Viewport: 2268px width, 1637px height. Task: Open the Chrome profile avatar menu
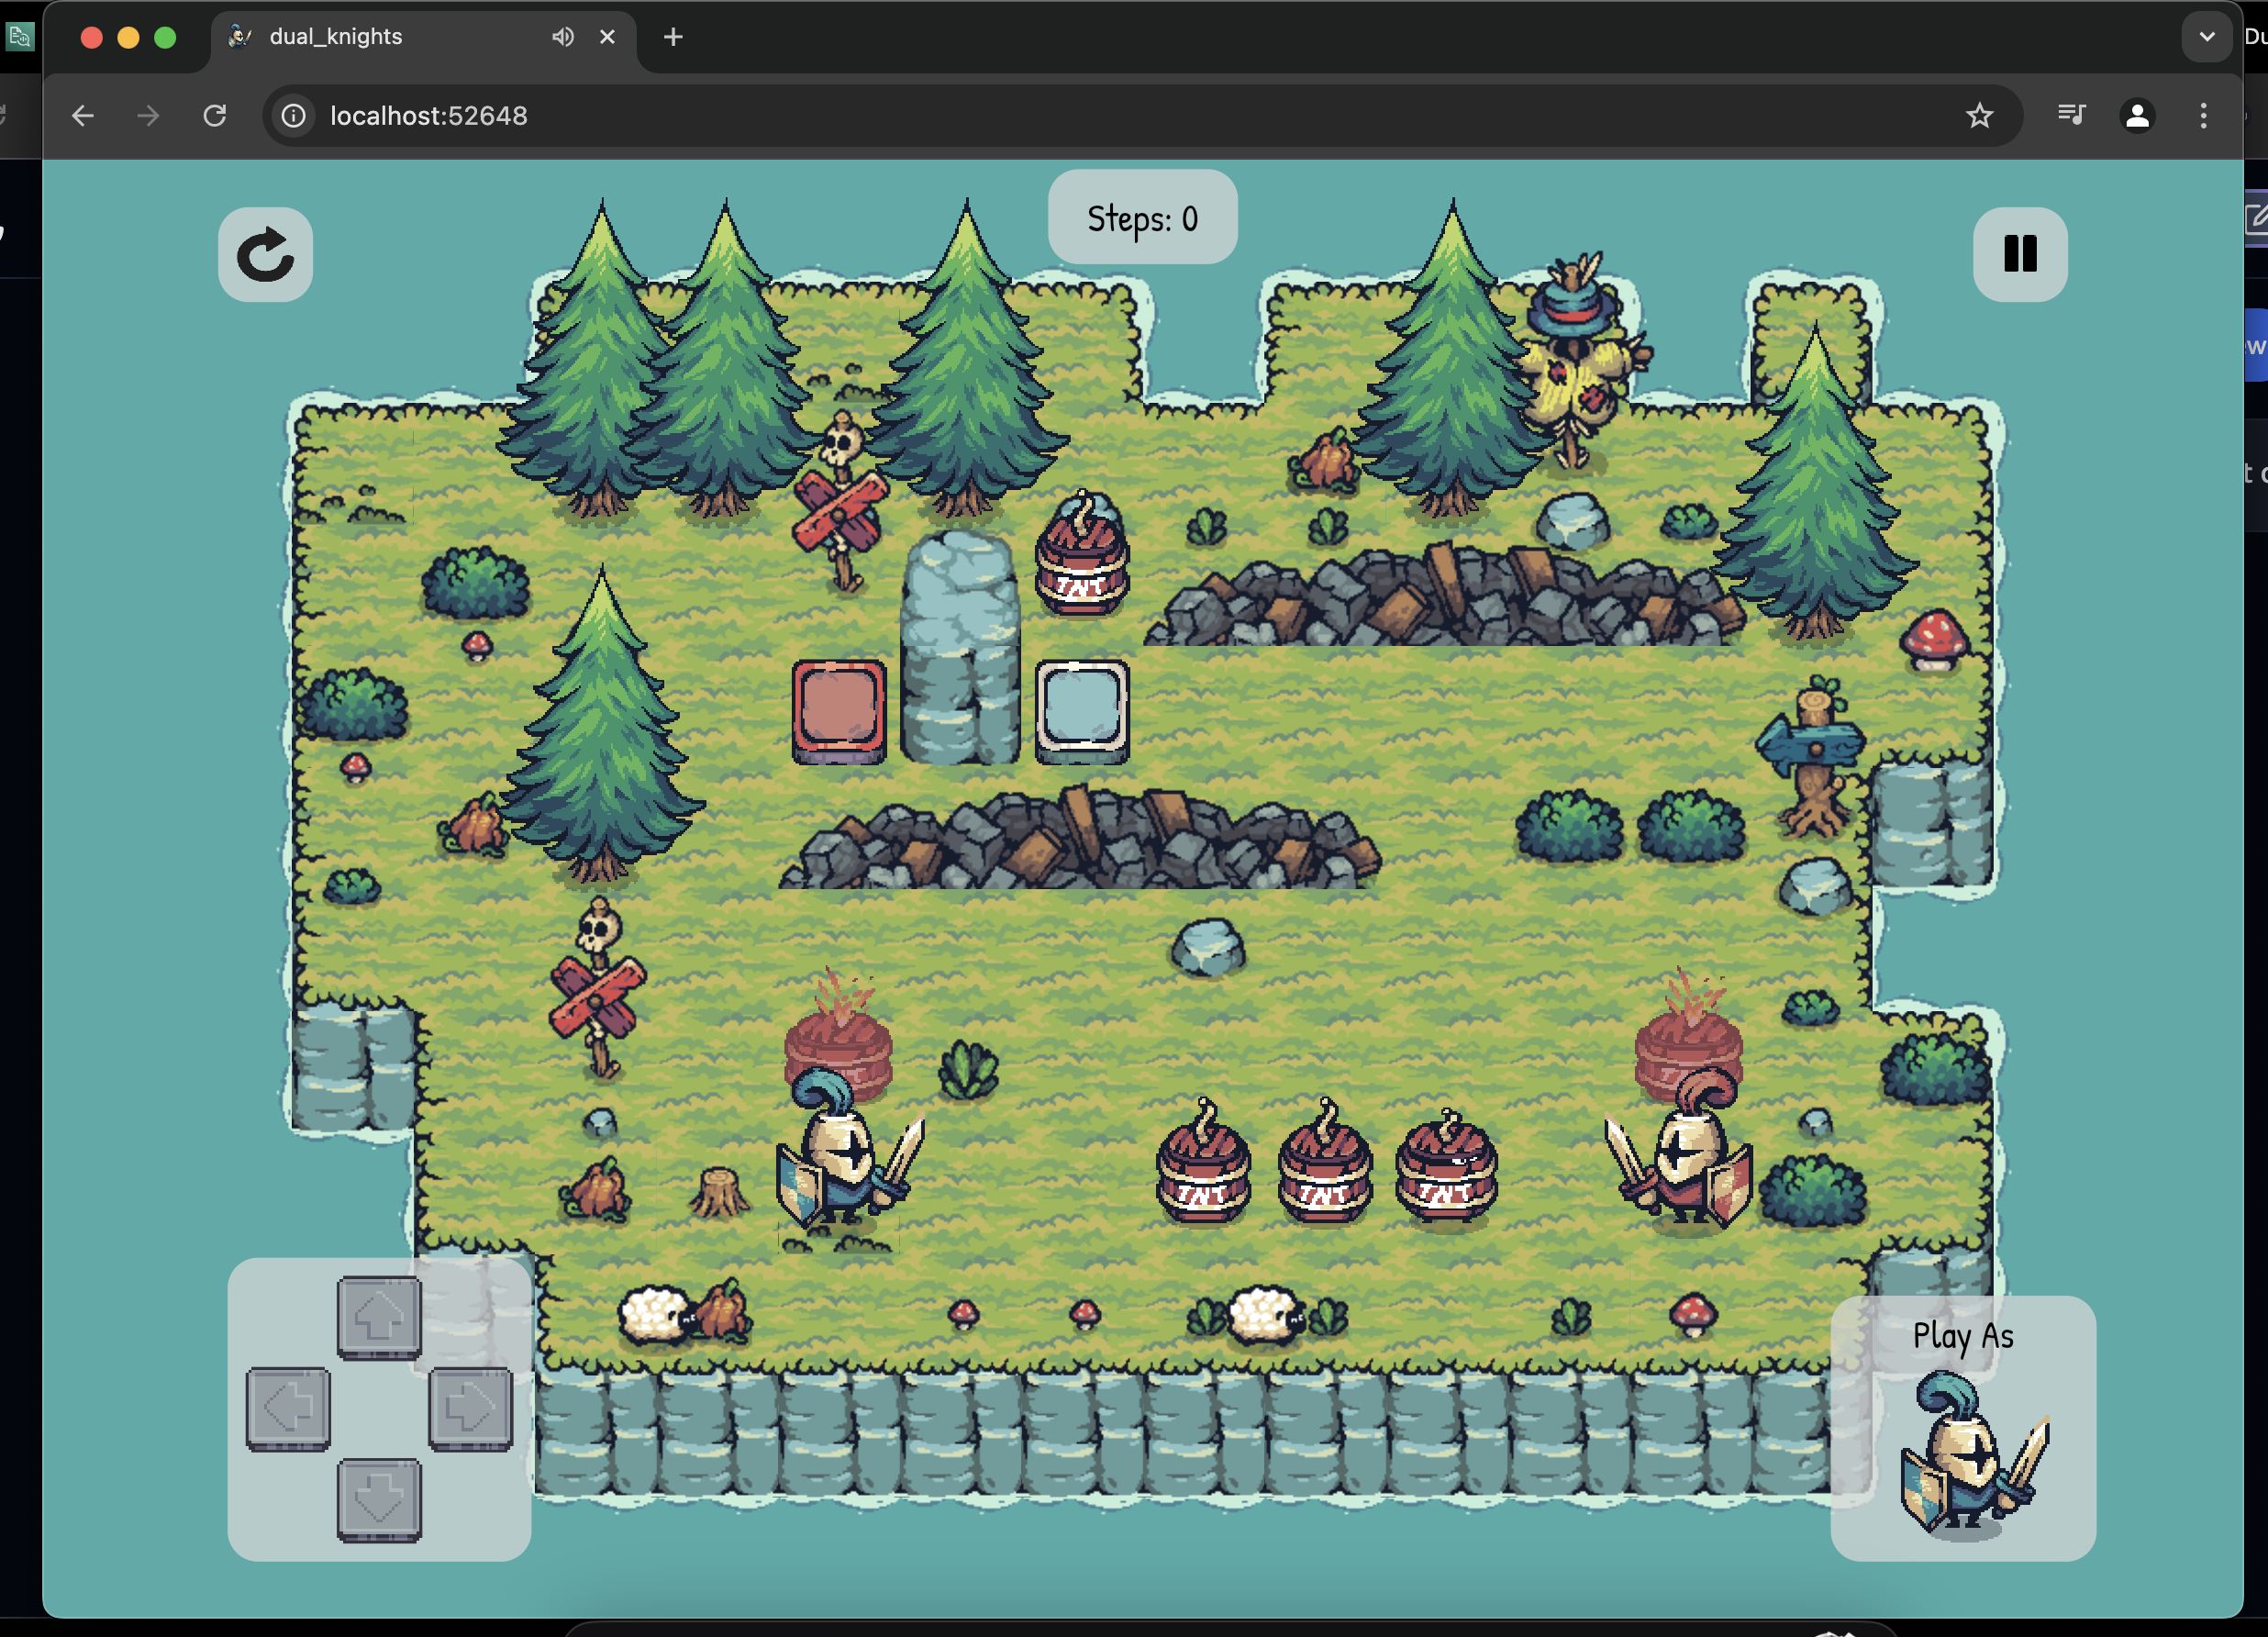click(2137, 116)
